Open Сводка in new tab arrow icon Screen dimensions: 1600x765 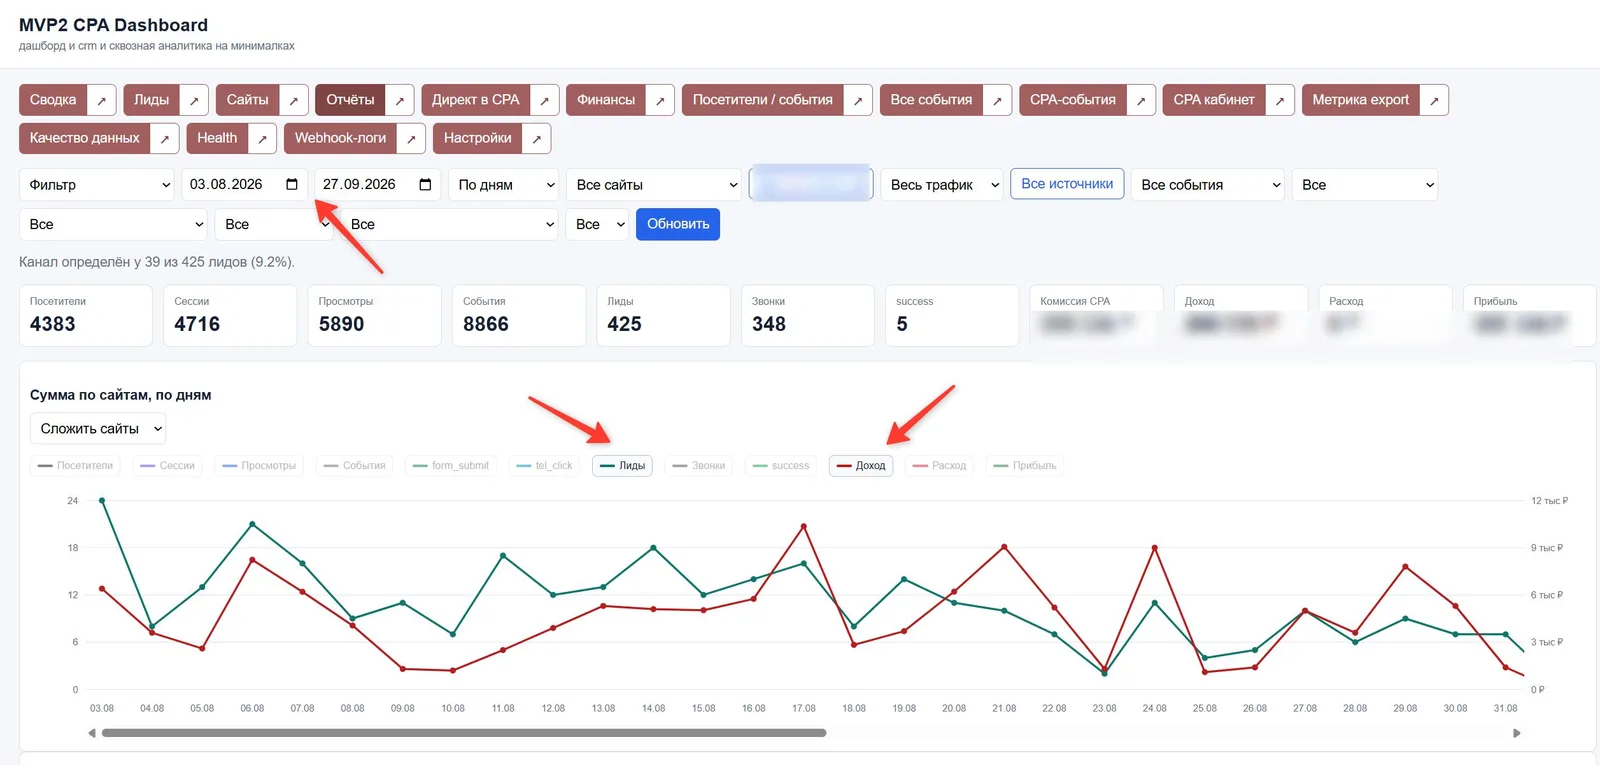point(101,100)
